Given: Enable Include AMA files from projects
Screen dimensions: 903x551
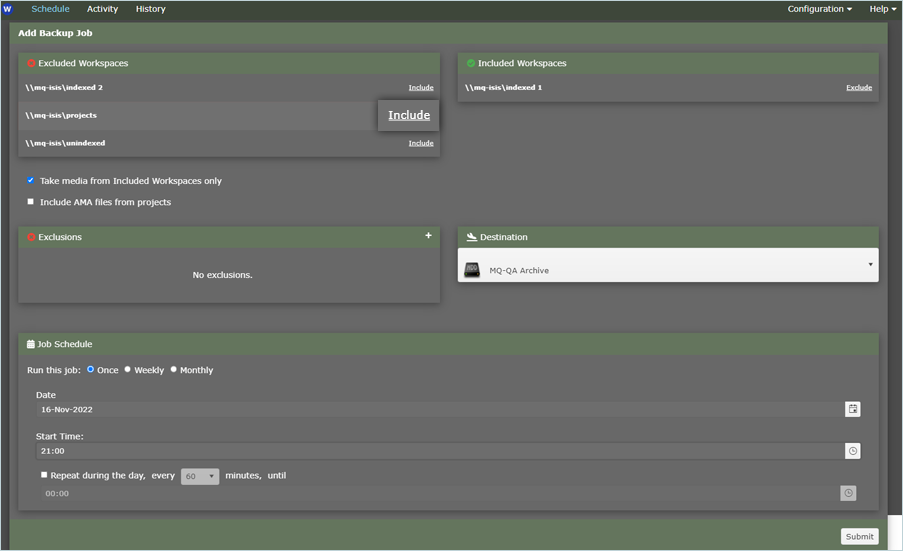Looking at the screenshot, I should pos(31,202).
